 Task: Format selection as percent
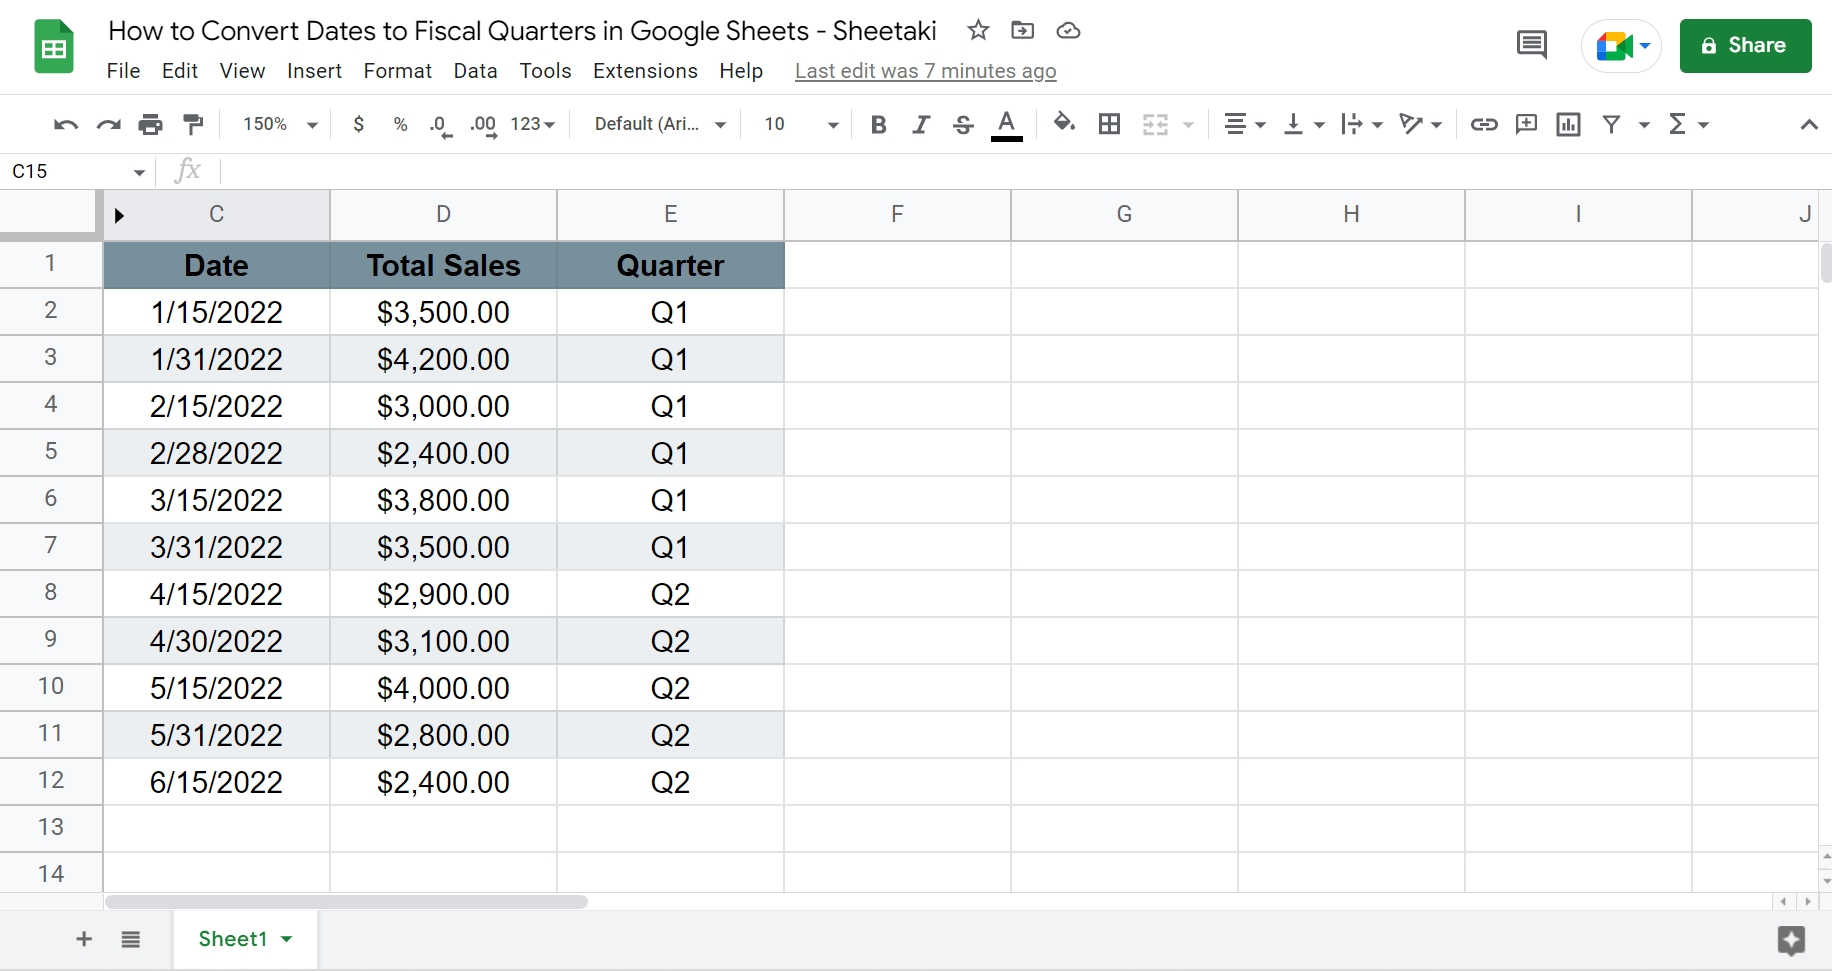(400, 124)
